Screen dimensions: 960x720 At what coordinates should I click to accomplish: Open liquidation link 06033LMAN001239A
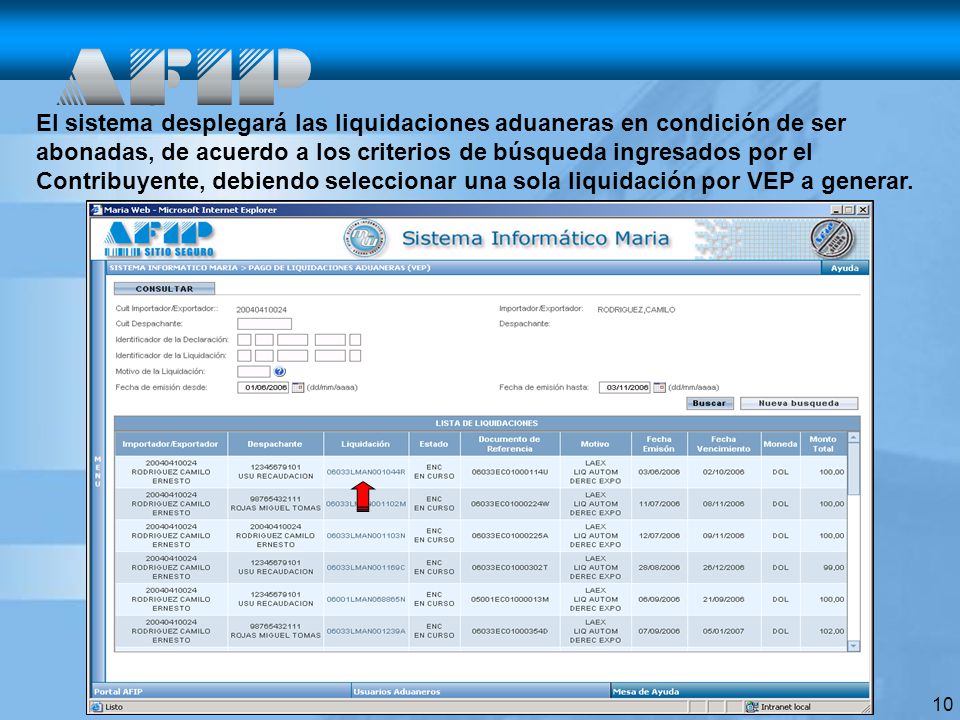click(x=366, y=631)
